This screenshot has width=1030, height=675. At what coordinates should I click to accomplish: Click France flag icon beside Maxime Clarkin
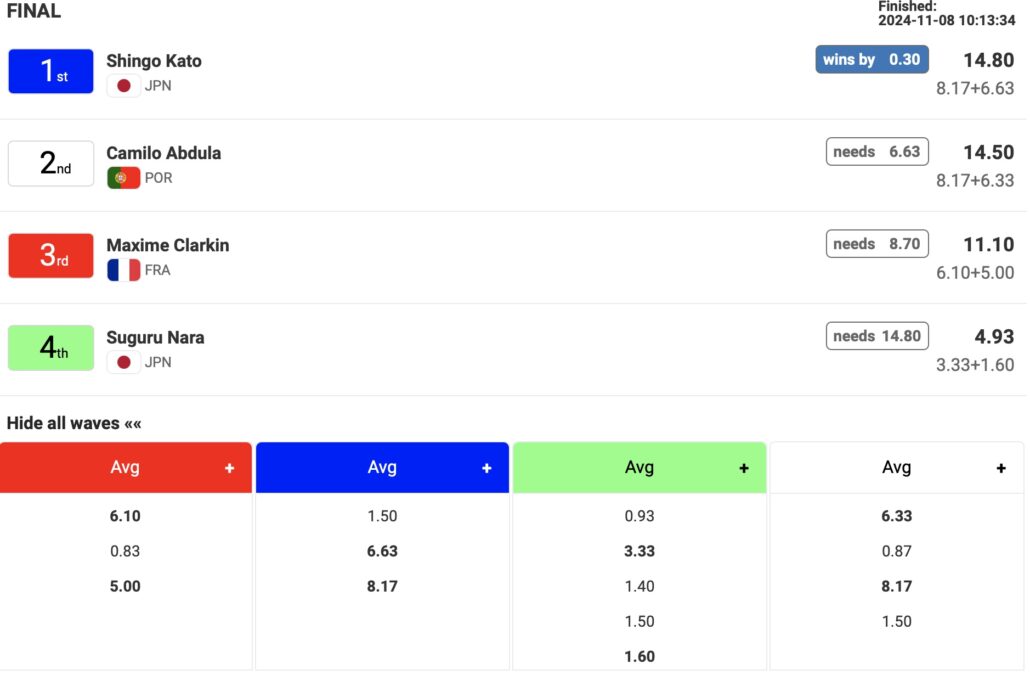coord(124,270)
